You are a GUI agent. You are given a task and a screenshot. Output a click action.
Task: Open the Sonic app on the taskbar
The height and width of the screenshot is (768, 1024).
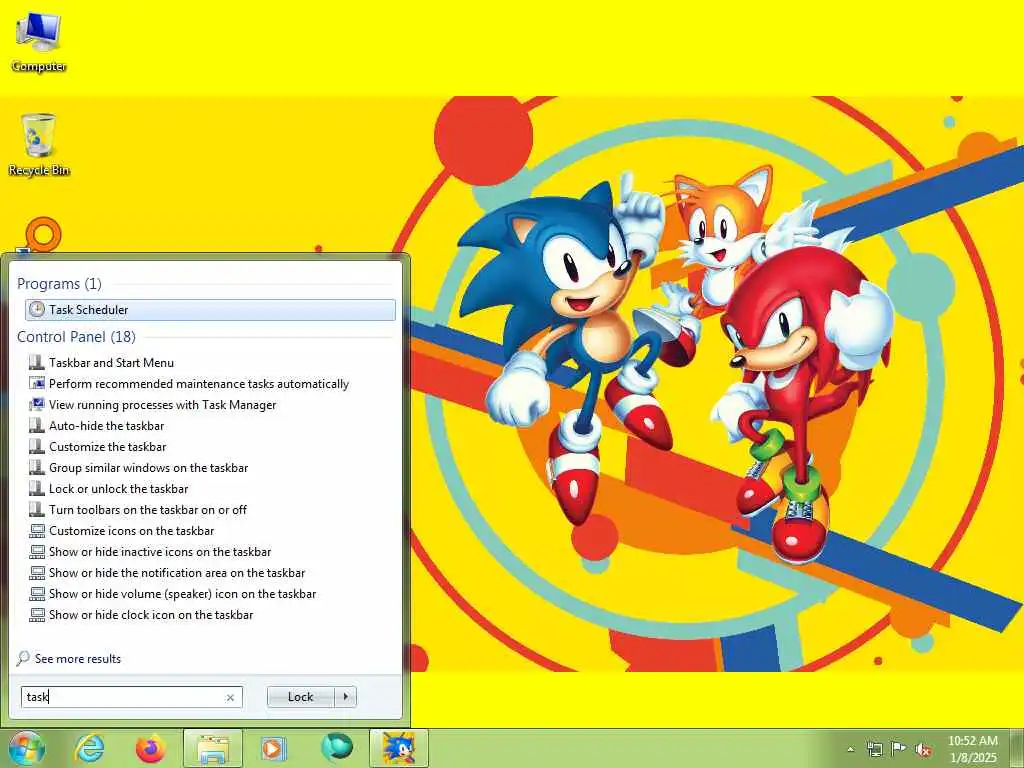pos(398,748)
